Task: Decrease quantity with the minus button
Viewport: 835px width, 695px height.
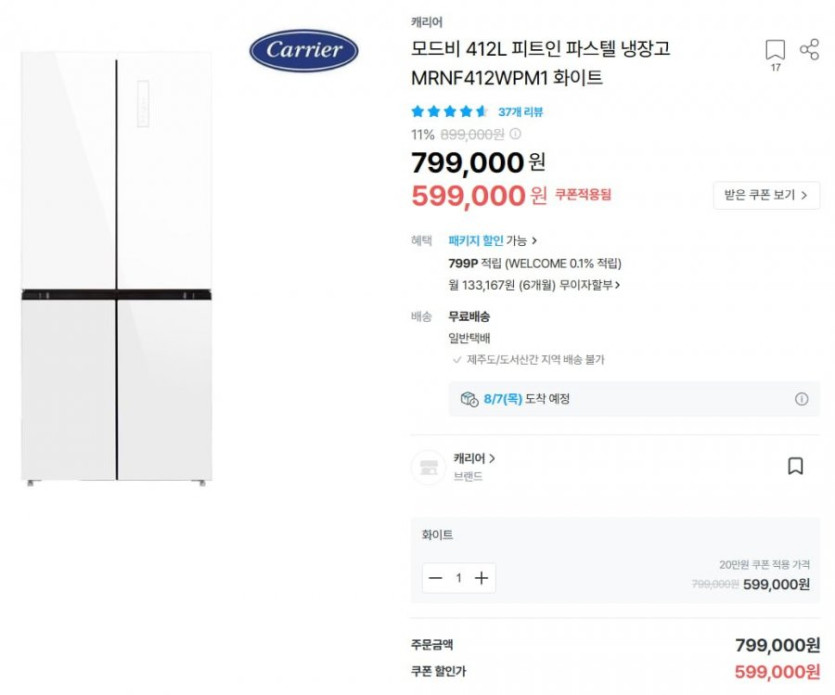Action: [435, 578]
